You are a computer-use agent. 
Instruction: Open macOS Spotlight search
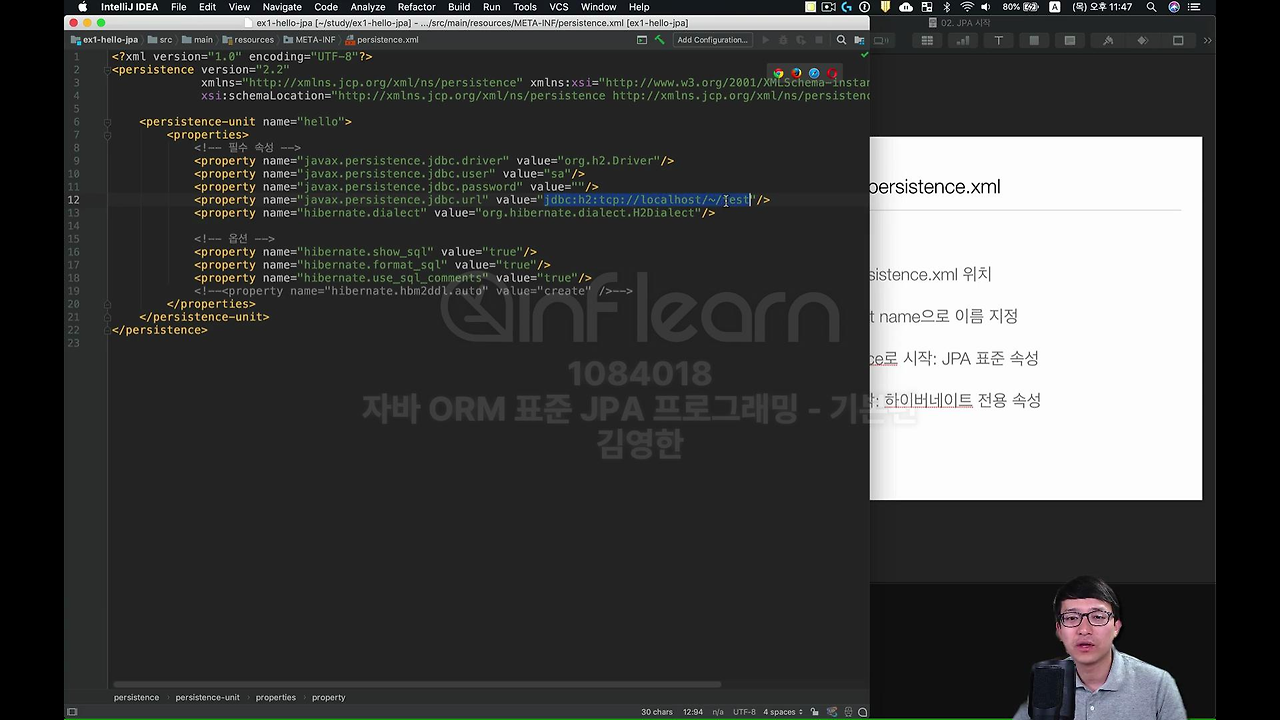click(1151, 7)
